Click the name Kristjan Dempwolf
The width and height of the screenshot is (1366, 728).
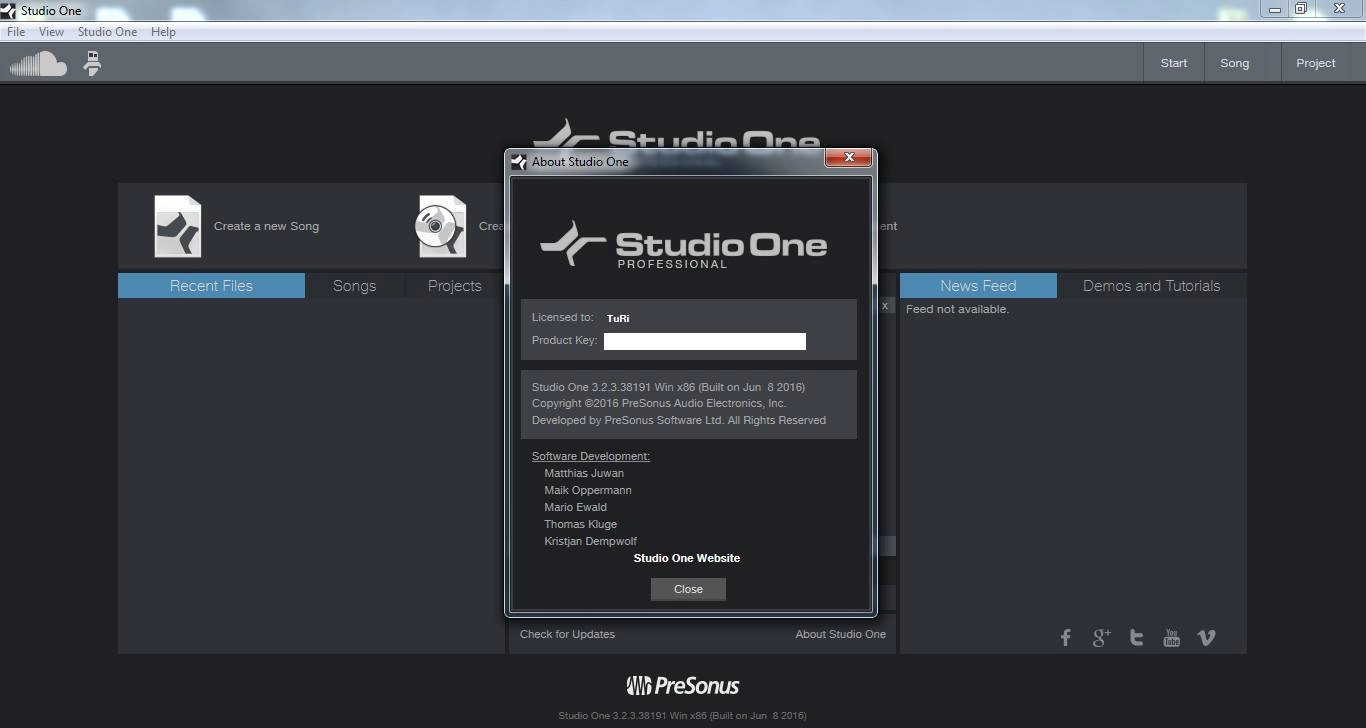click(591, 541)
